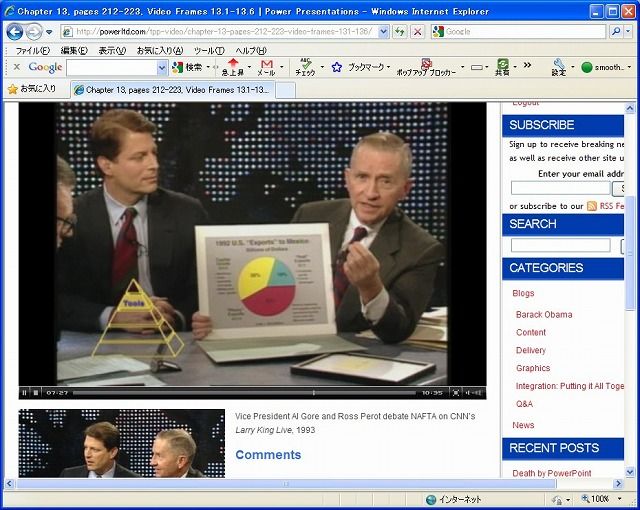This screenshot has height=510, width=640.
Task: Click the Google logo on the toolbar
Action: 45,67
